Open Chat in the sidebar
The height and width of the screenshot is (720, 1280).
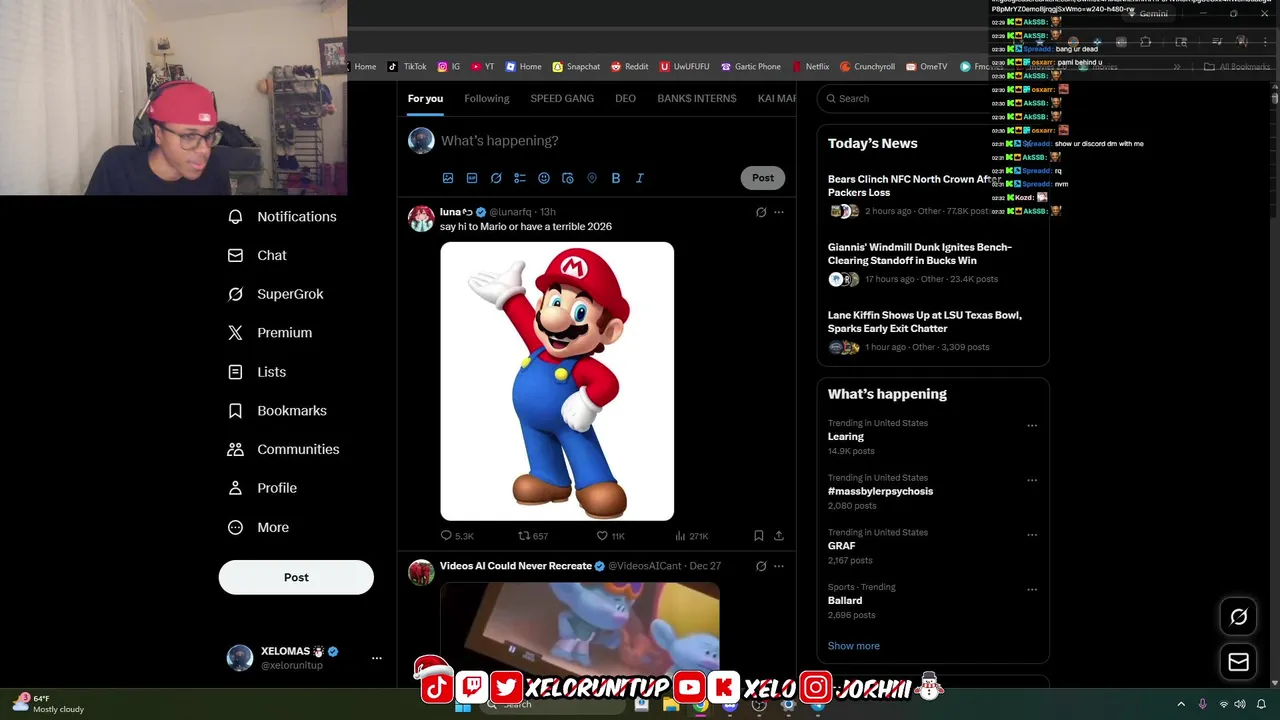point(257,255)
